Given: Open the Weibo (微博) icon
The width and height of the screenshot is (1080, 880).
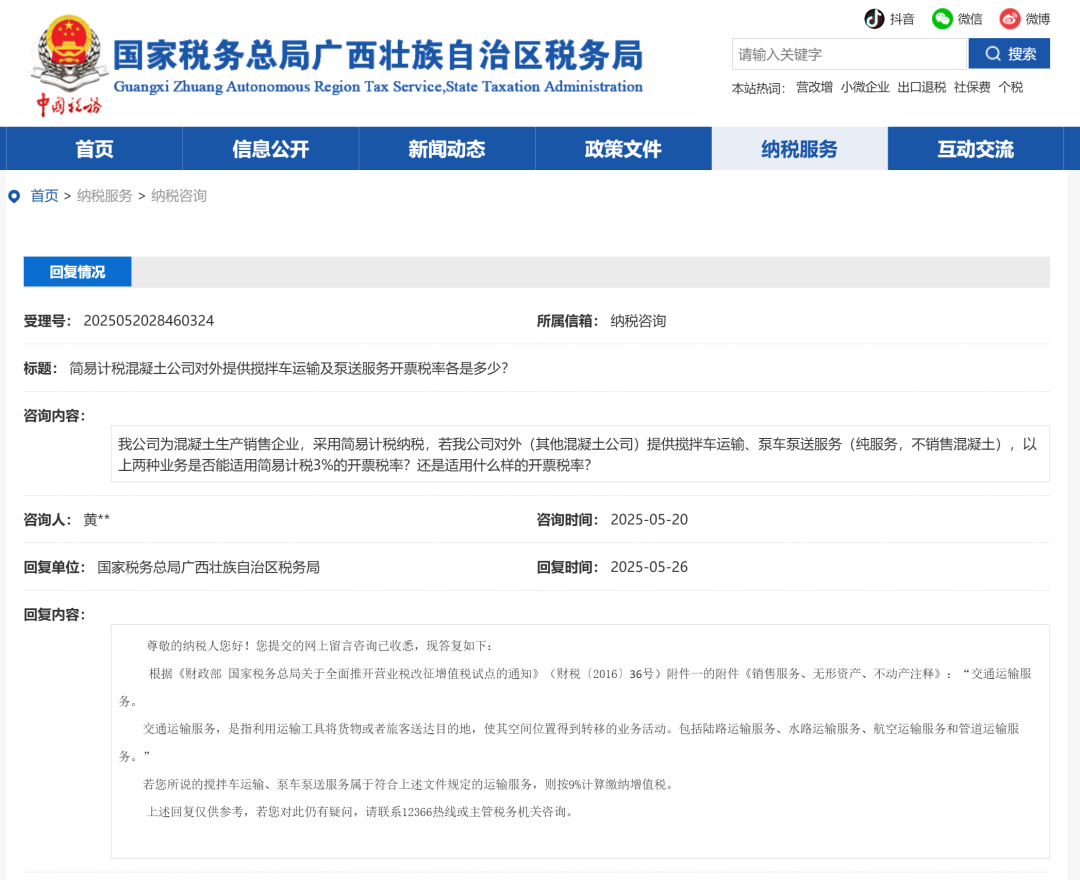Looking at the screenshot, I should (1010, 19).
